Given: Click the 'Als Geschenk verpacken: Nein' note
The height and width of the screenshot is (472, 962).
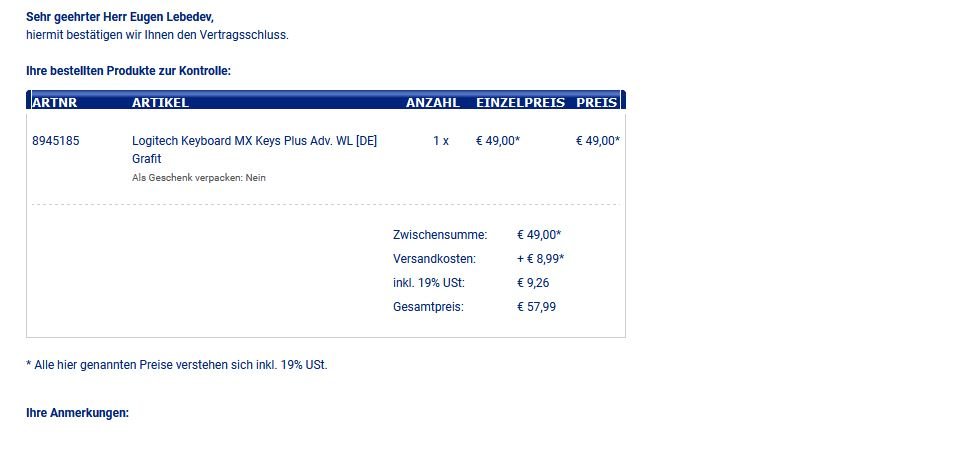Looking at the screenshot, I should (199, 178).
